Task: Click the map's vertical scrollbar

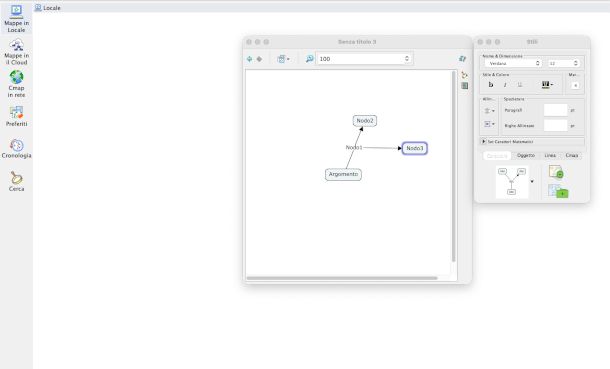Action: (x=454, y=166)
